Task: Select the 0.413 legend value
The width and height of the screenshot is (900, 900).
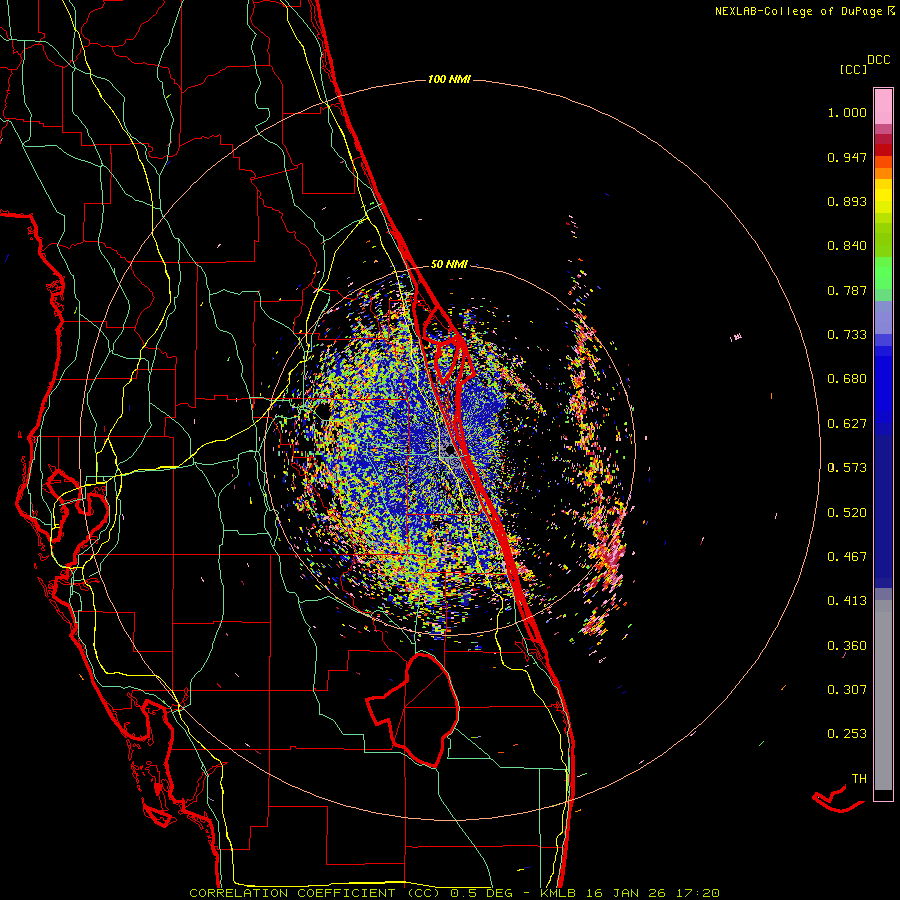Action: pyautogui.click(x=847, y=601)
